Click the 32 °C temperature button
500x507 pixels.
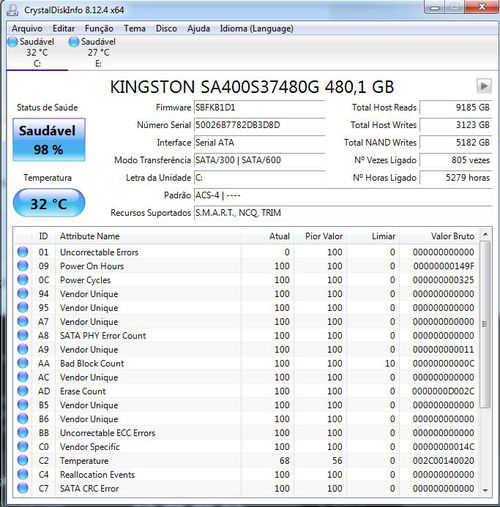click(49, 203)
